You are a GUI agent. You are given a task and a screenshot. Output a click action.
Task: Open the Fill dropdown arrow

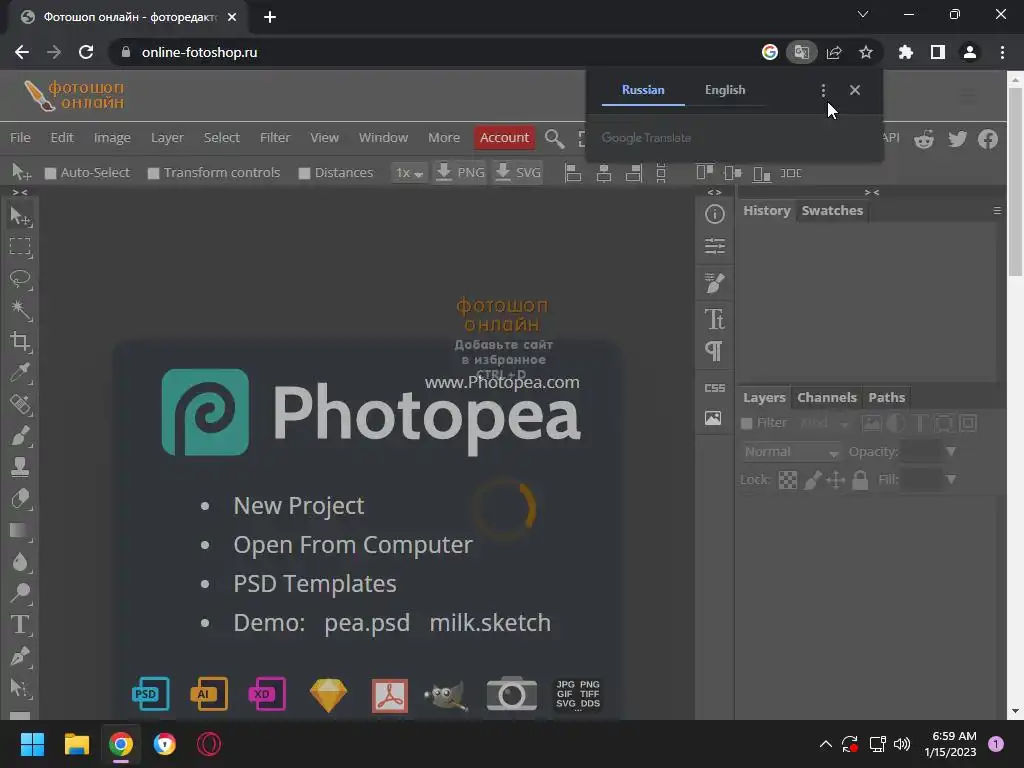[951, 480]
